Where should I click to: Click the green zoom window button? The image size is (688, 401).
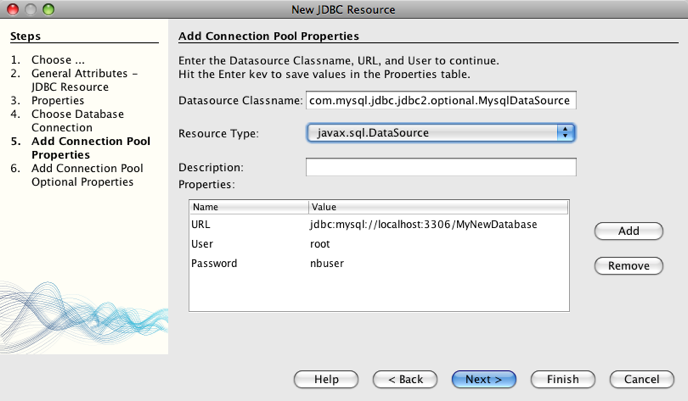pyautogui.click(x=48, y=9)
